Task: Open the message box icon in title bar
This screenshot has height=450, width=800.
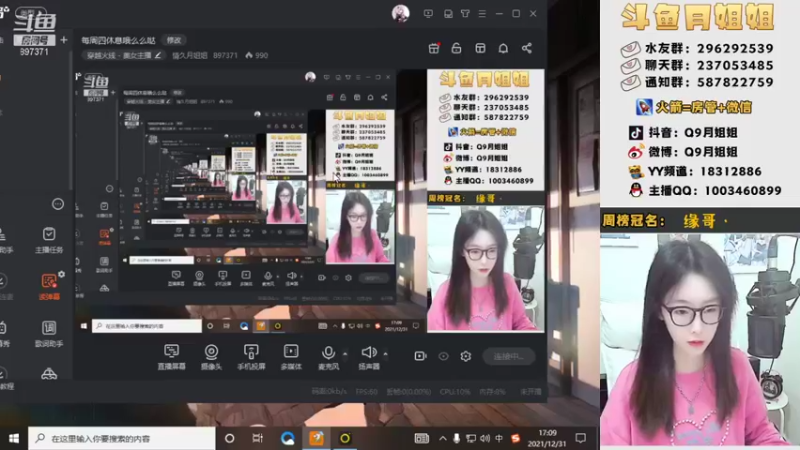Action: (x=448, y=14)
